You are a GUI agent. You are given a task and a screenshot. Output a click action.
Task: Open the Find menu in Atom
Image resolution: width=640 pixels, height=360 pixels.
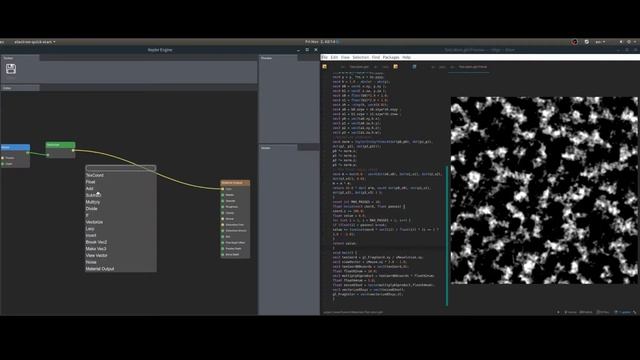tap(376, 58)
